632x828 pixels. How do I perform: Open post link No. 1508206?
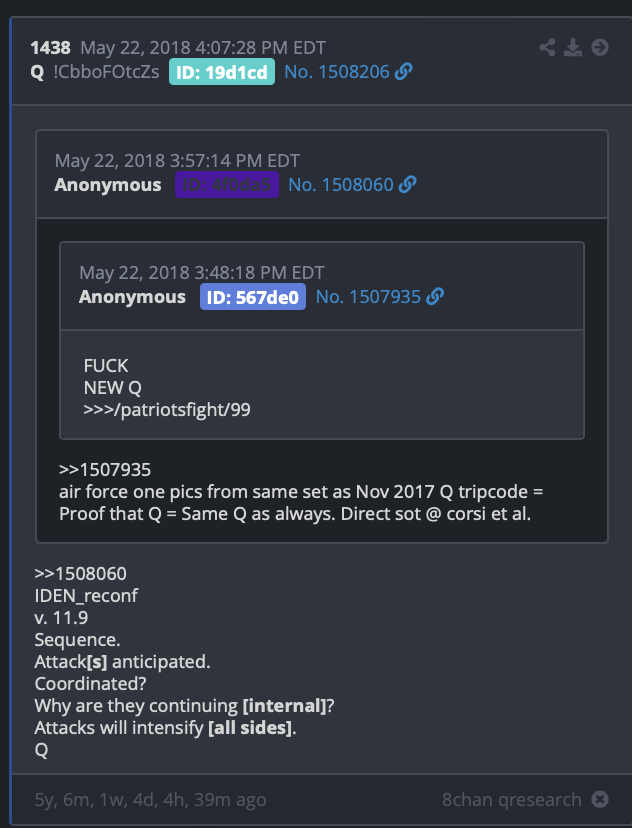tap(337, 72)
